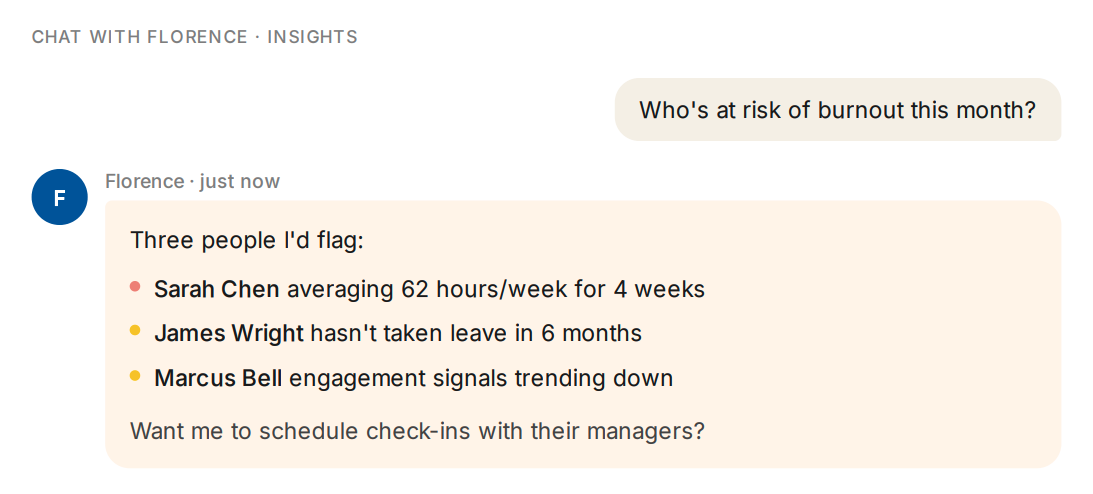
Task: Click 'hasn't taken leave in 6 months' text
Action: (x=476, y=334)
